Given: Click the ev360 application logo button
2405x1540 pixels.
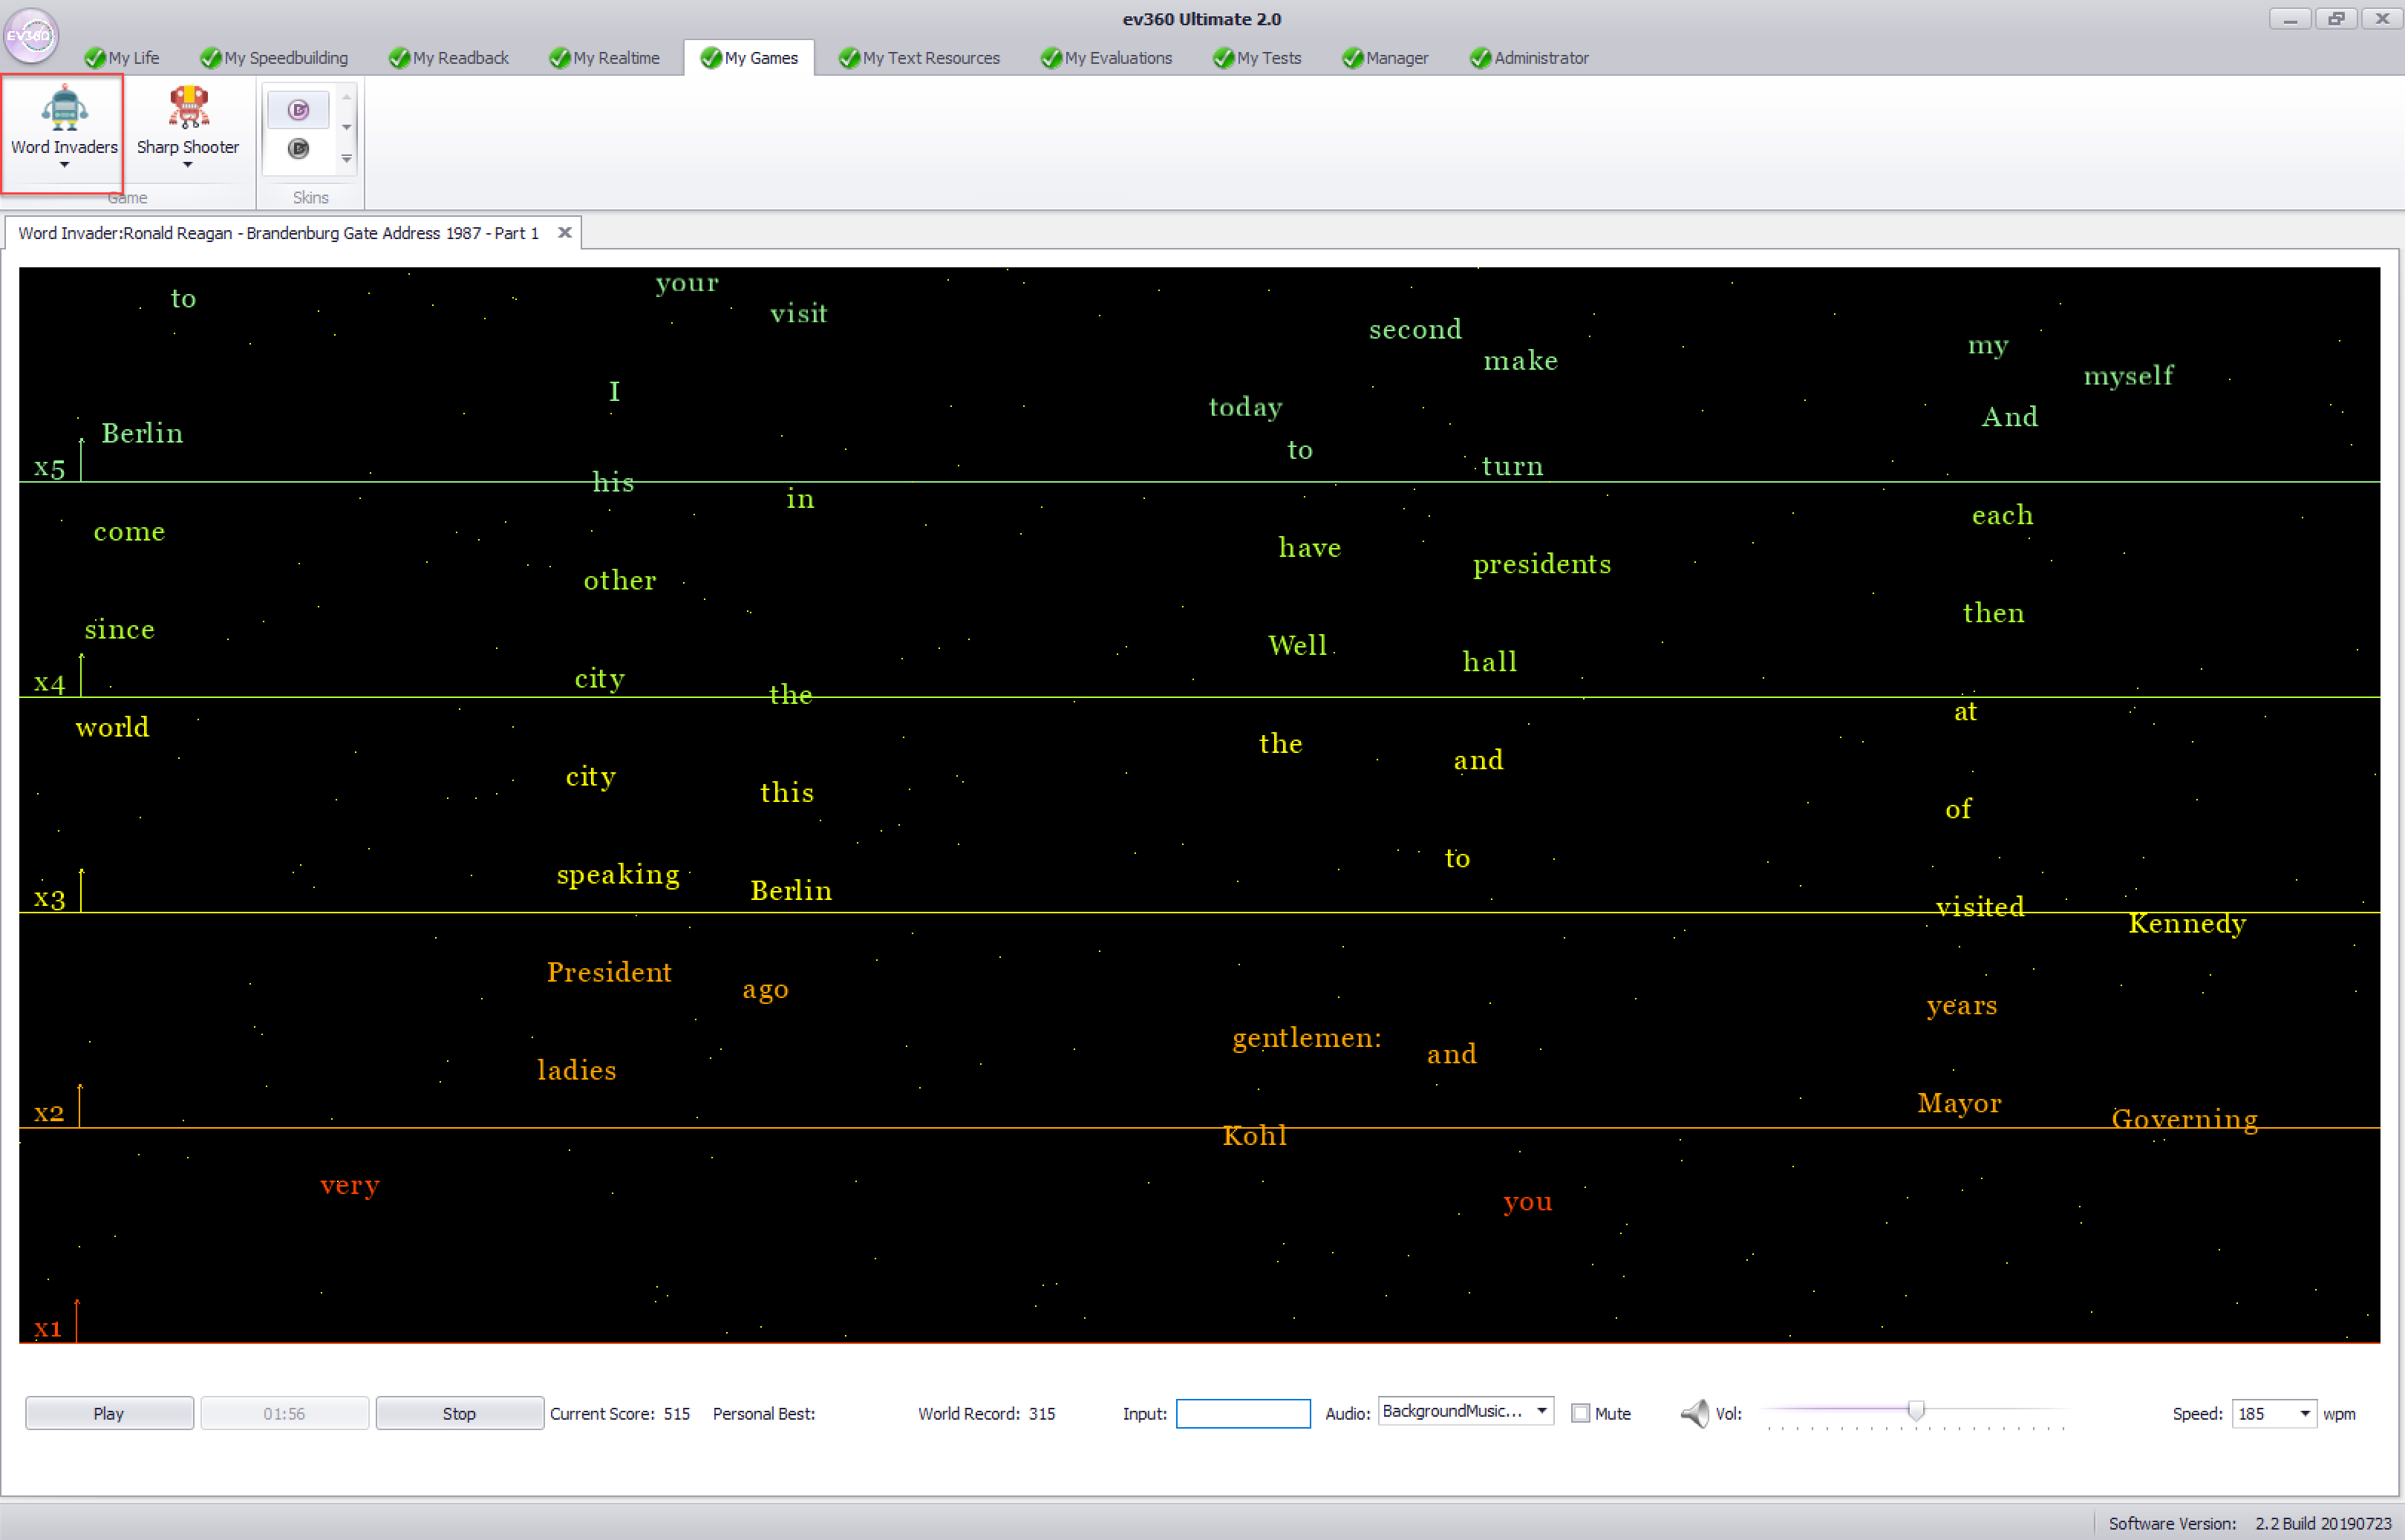Looking at the screenshot, I should [x=31, y=35].
